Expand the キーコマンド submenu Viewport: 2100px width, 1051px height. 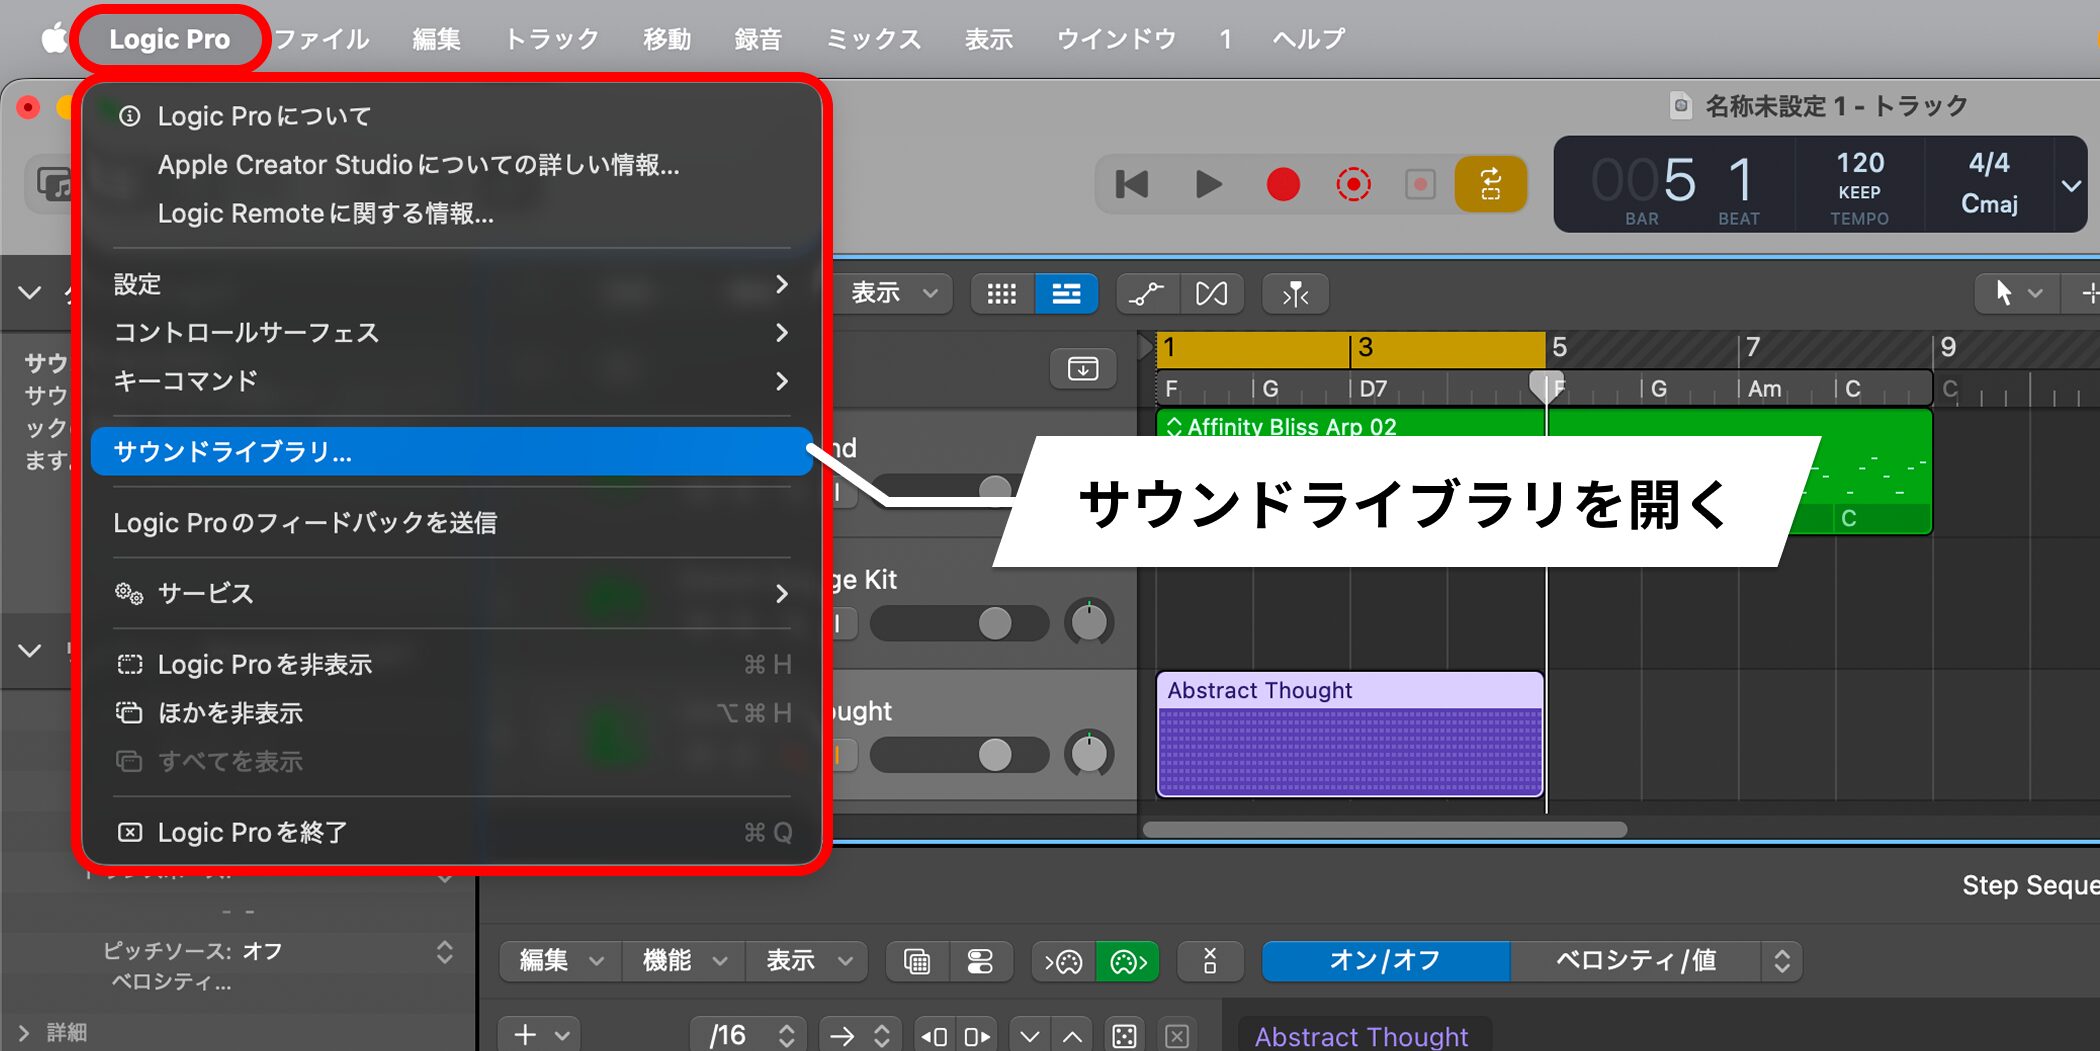pyautogui.click(x=451, y=381)
